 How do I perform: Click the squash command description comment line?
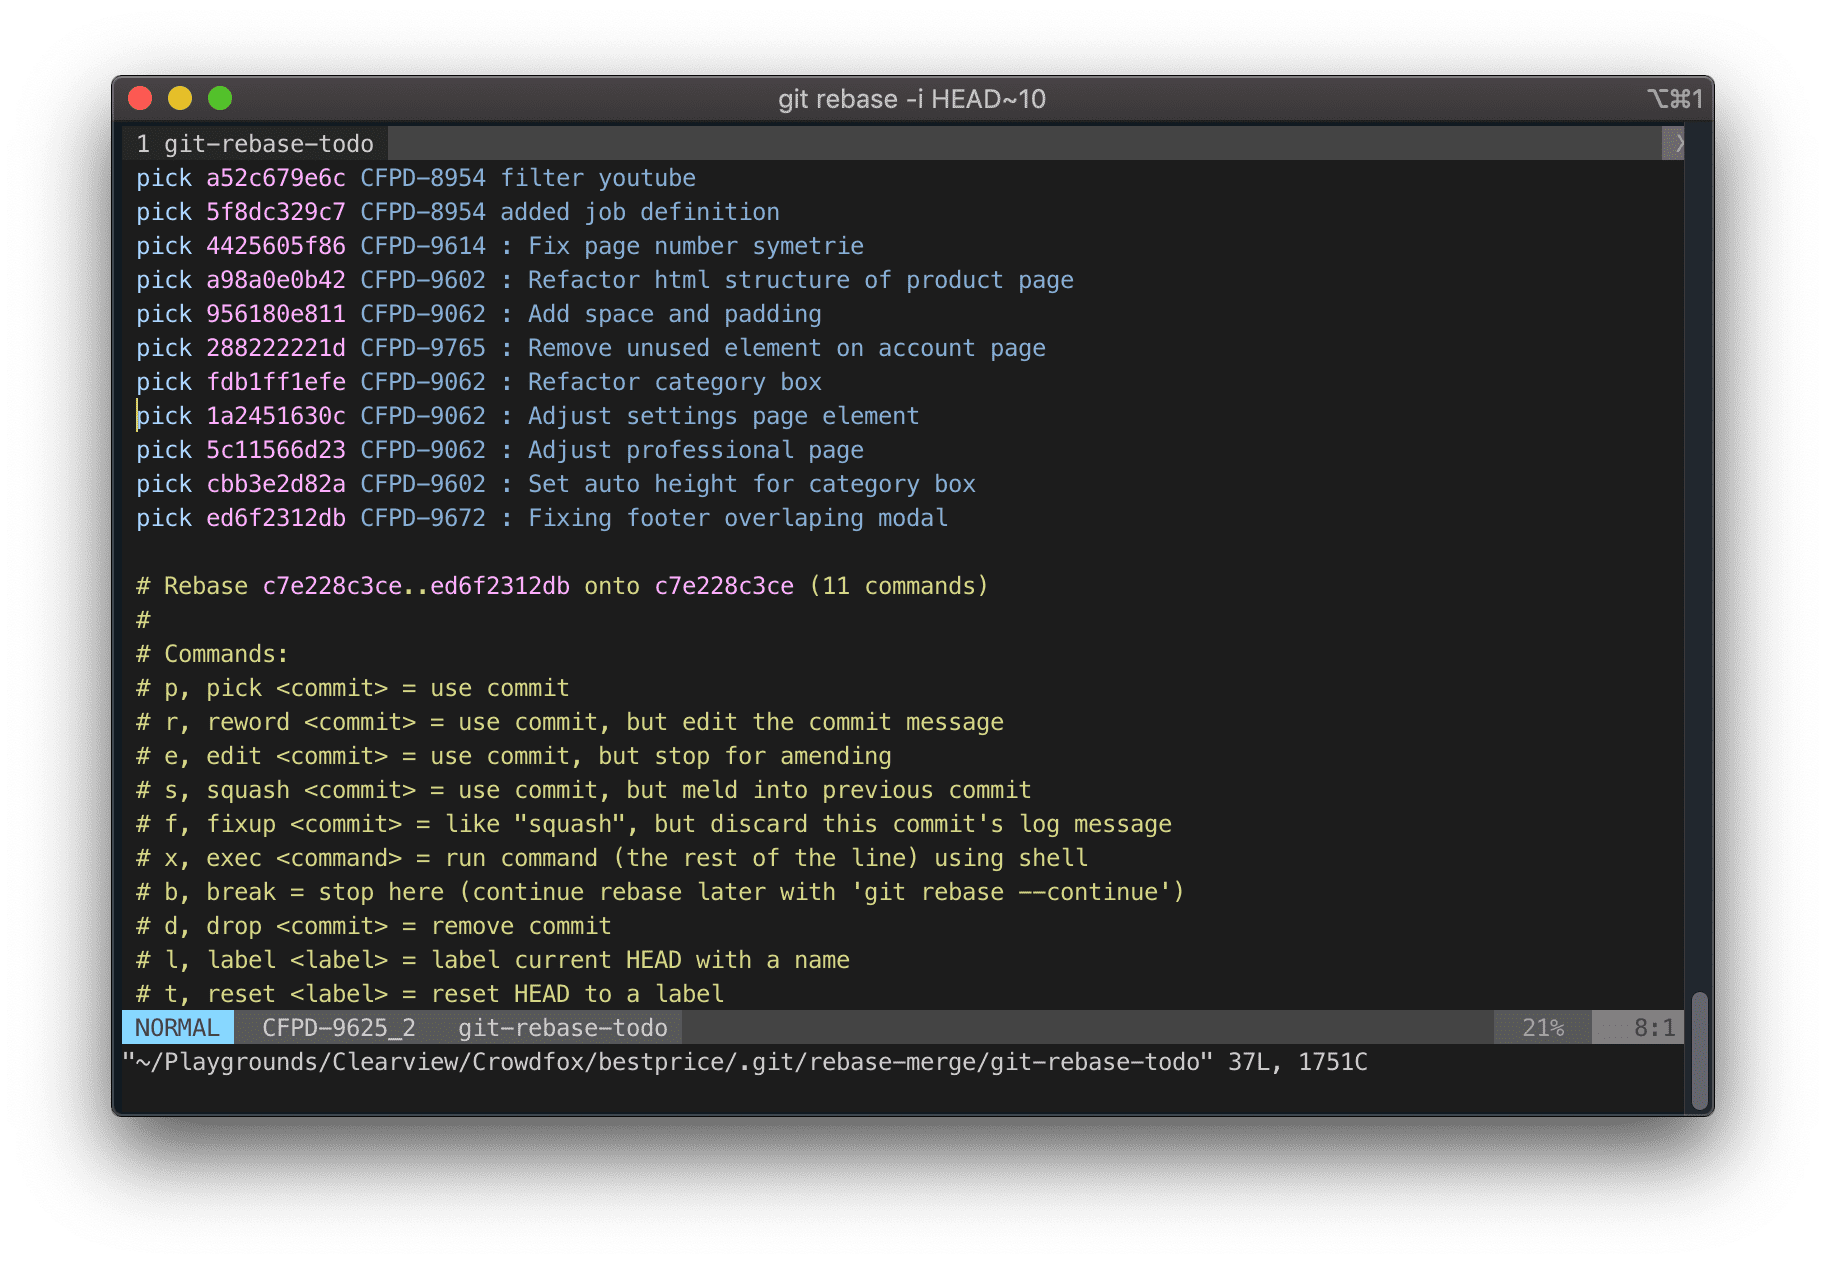(582, 789)
